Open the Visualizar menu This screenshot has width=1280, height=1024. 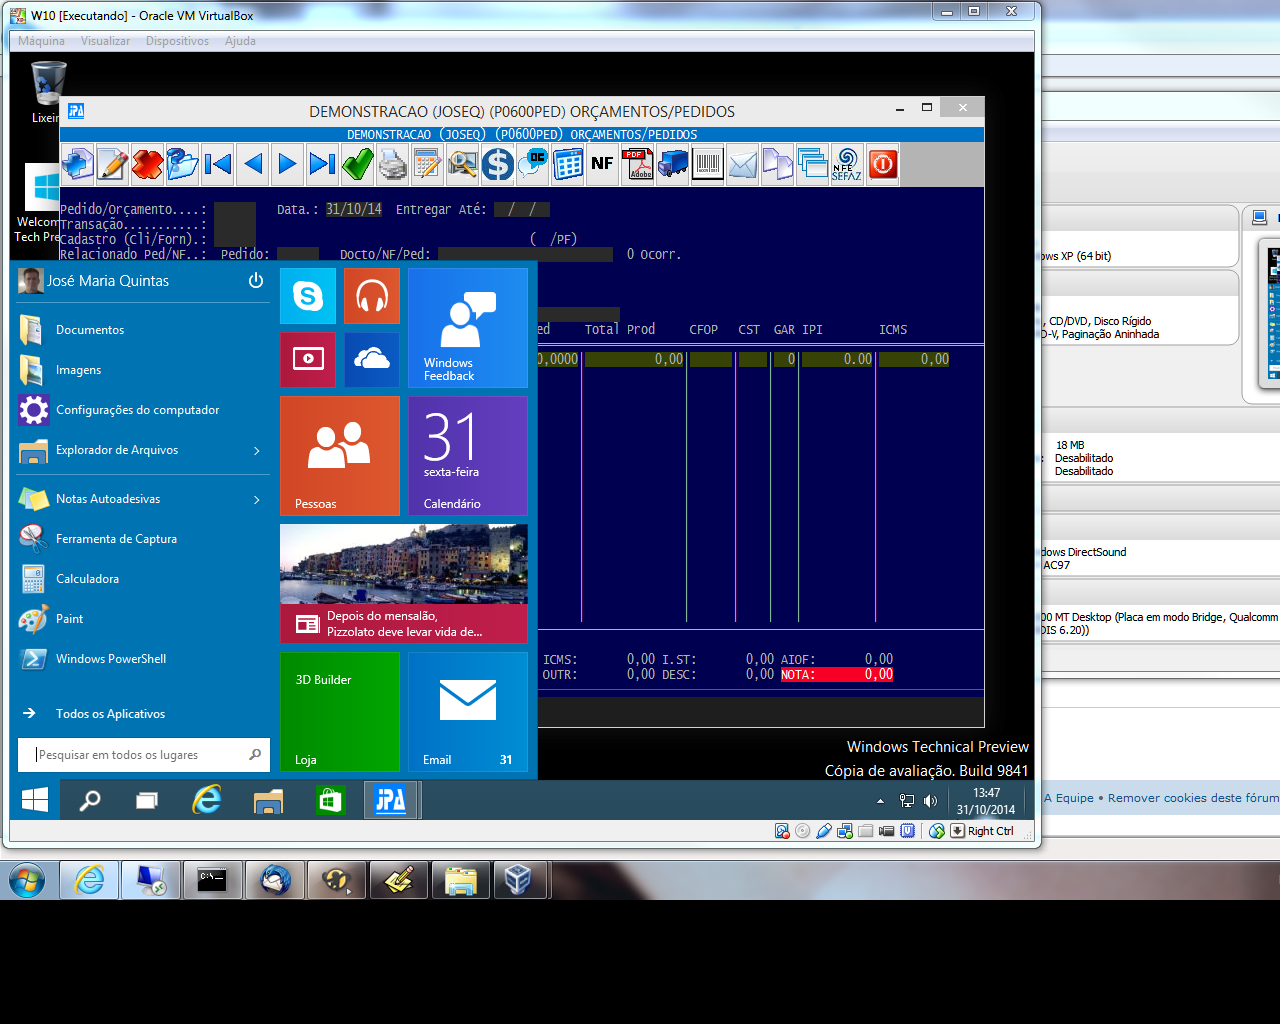click(105, 41)
